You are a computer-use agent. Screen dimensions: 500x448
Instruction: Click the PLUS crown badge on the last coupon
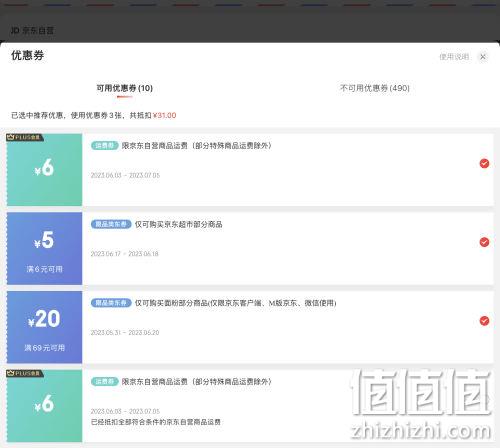click(x=25, y=373)
